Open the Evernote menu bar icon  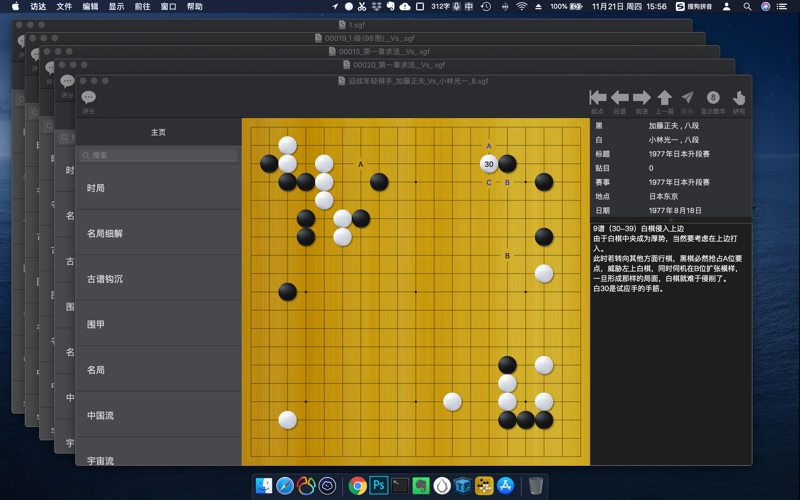coord(390,6)
